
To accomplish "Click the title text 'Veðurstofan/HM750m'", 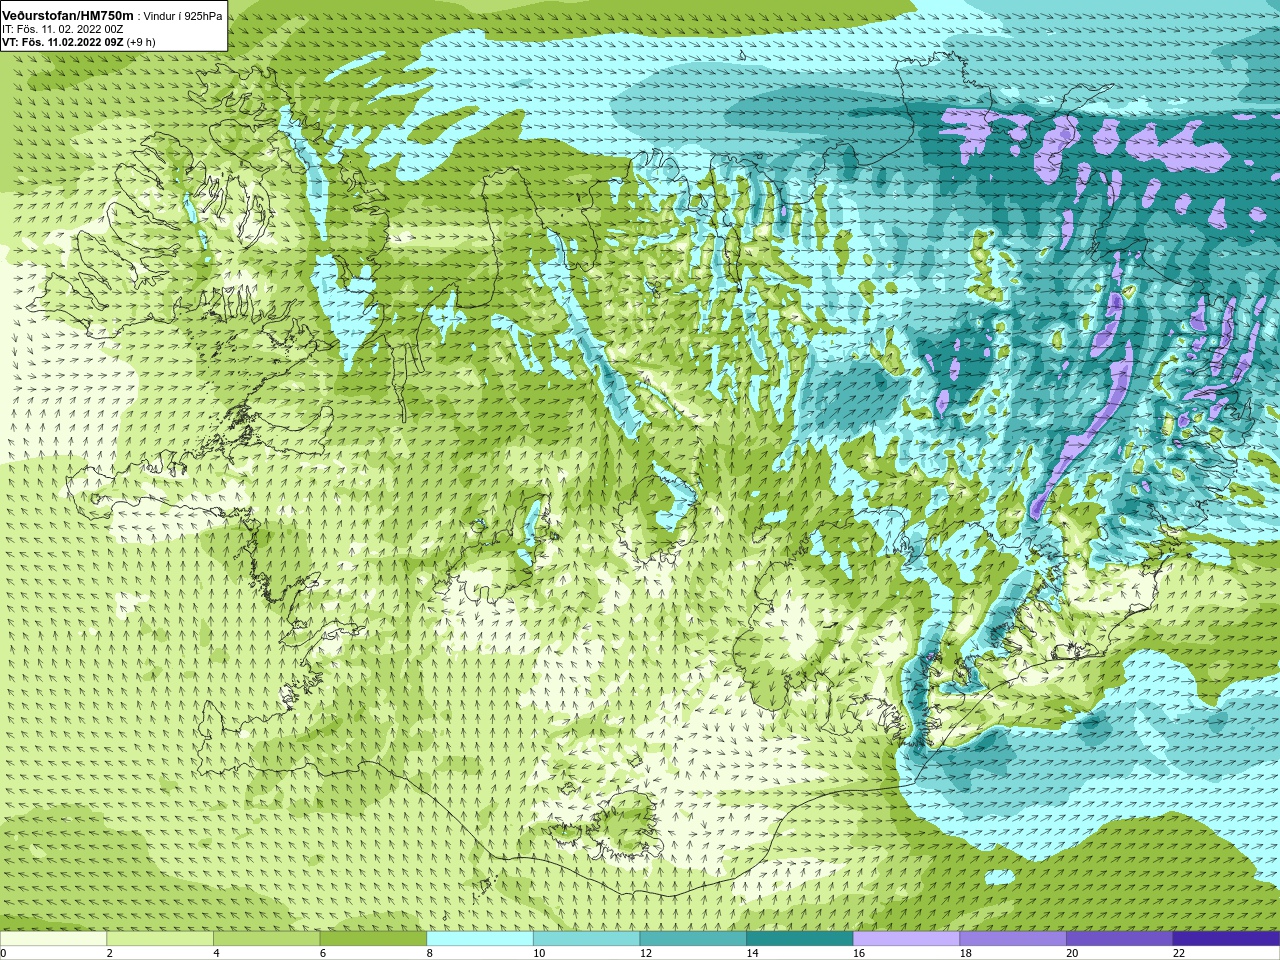I will click(69, 15).
